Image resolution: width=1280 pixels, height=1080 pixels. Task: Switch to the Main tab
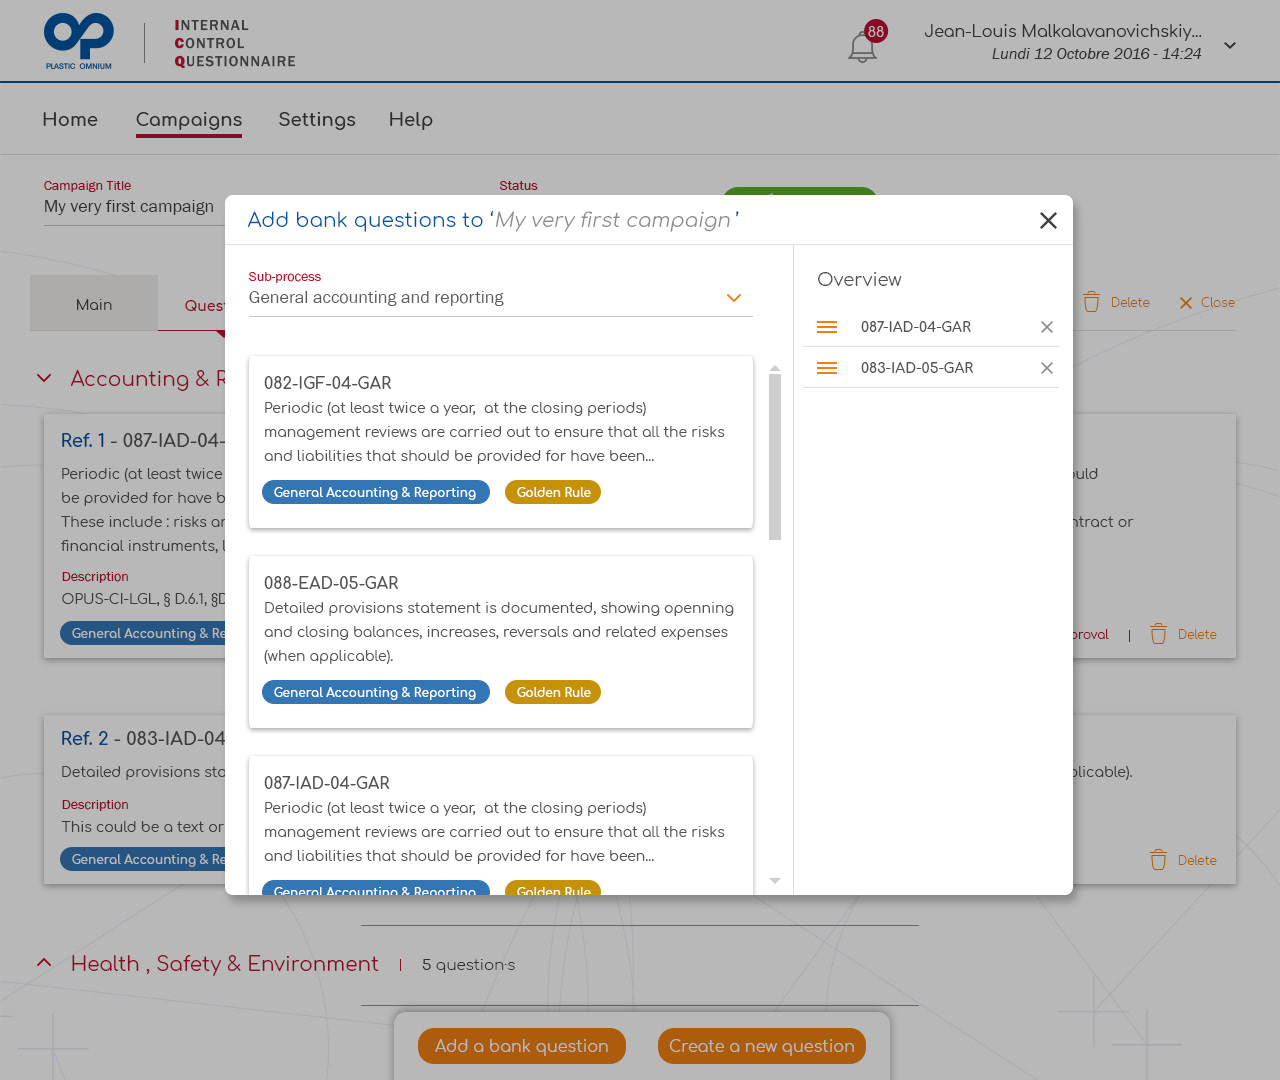click(x=94, y=304)
